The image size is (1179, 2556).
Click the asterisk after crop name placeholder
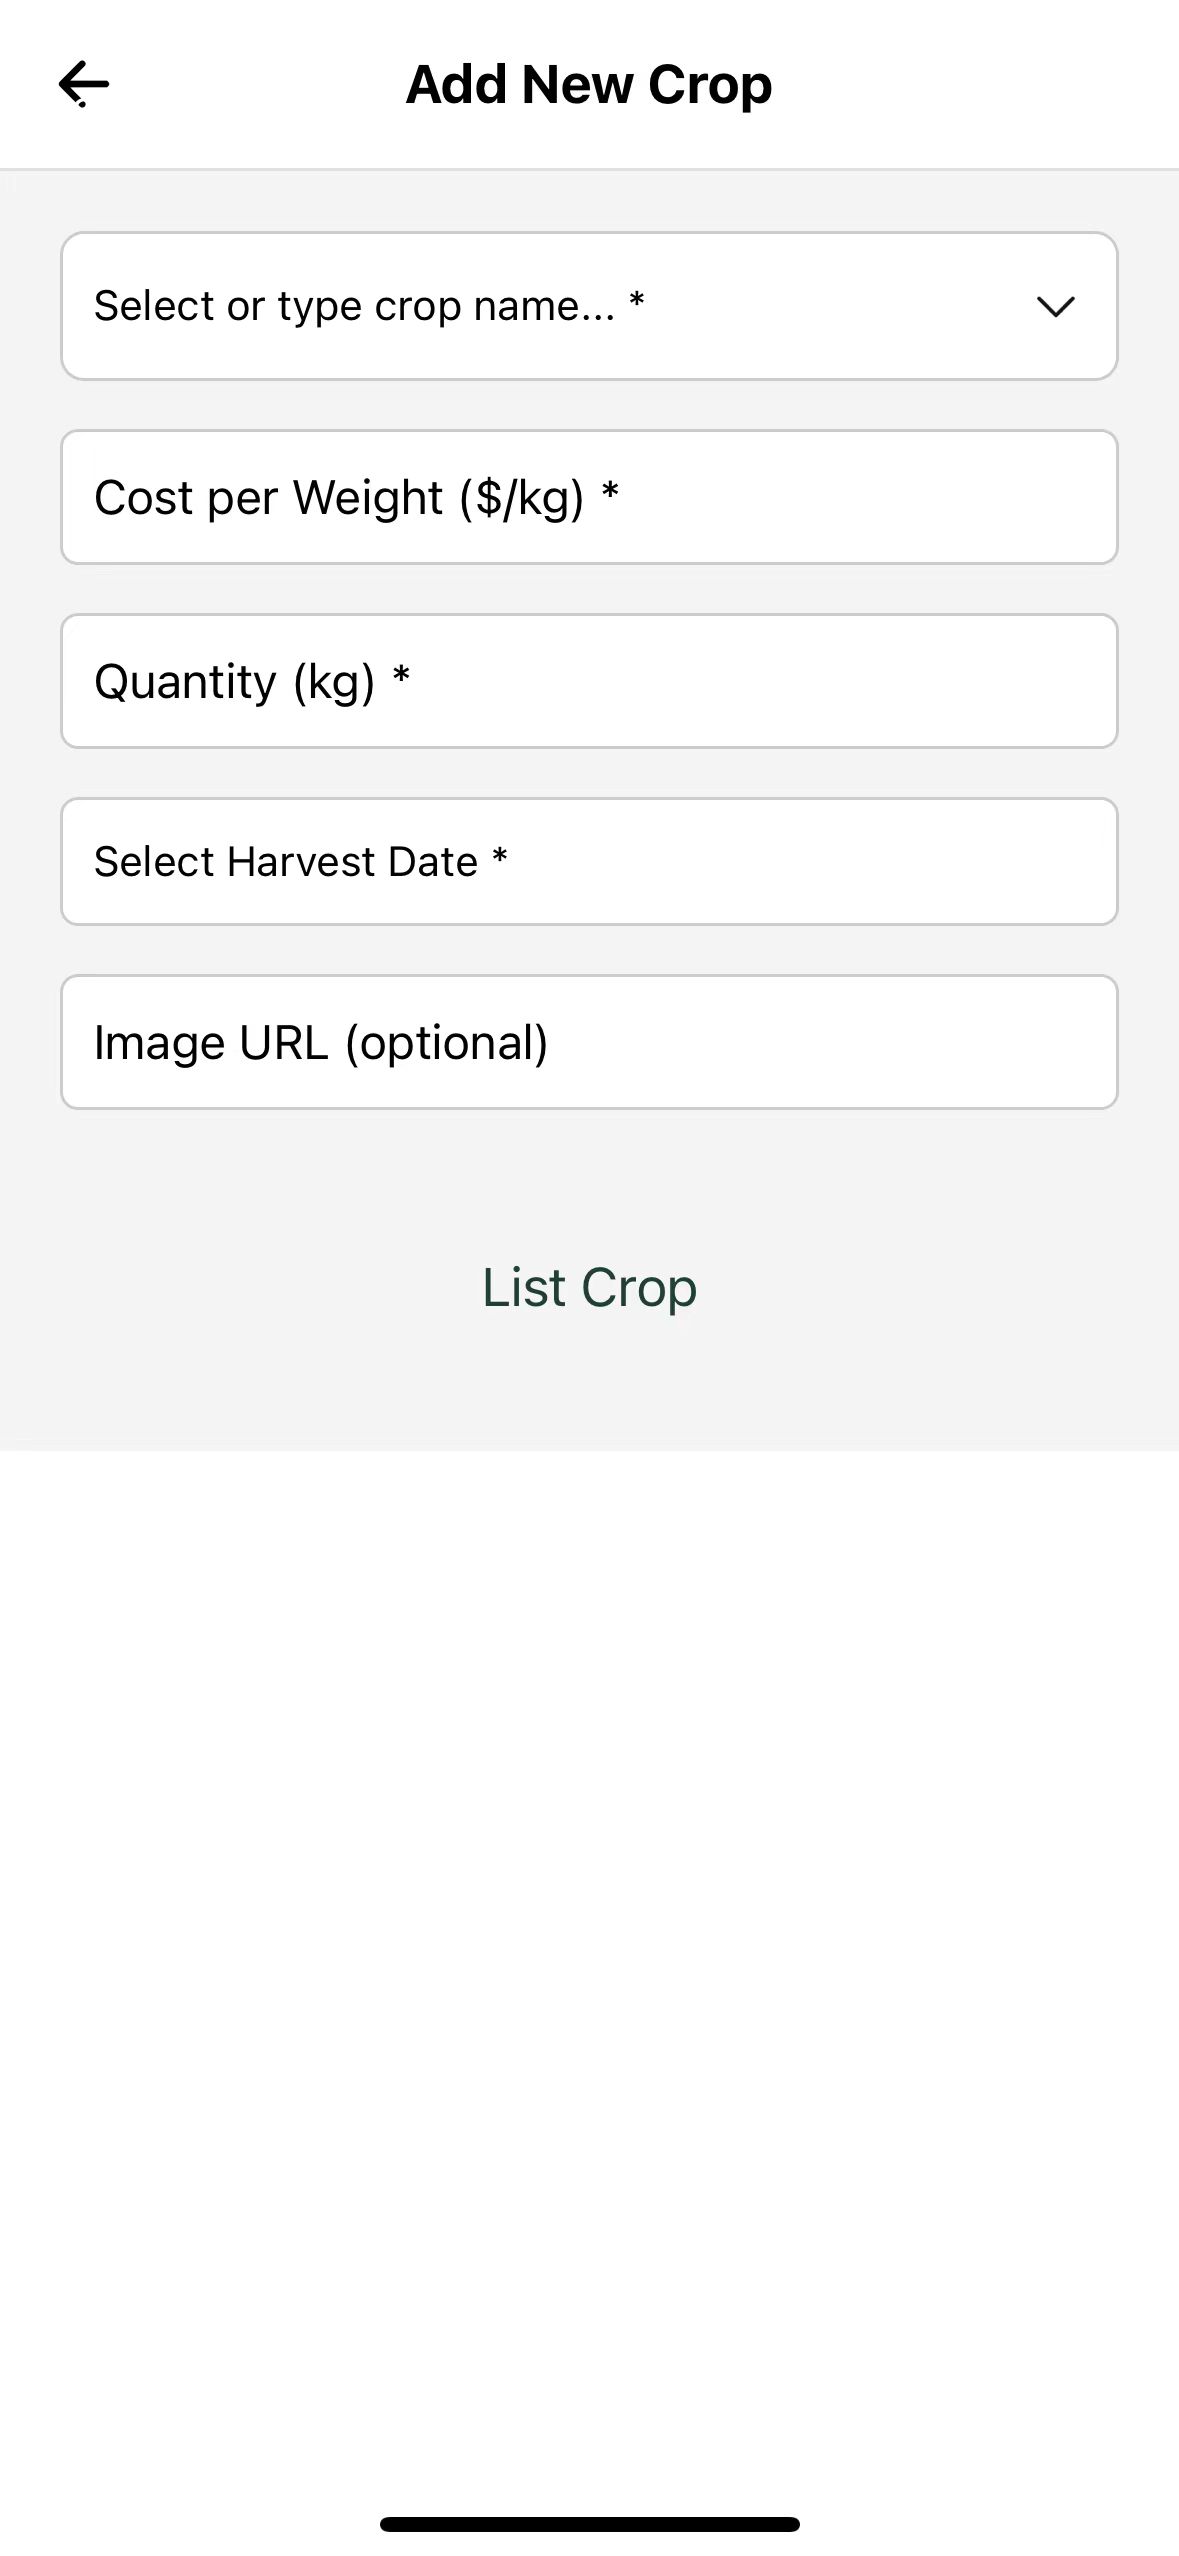click(x=637, y=300)
